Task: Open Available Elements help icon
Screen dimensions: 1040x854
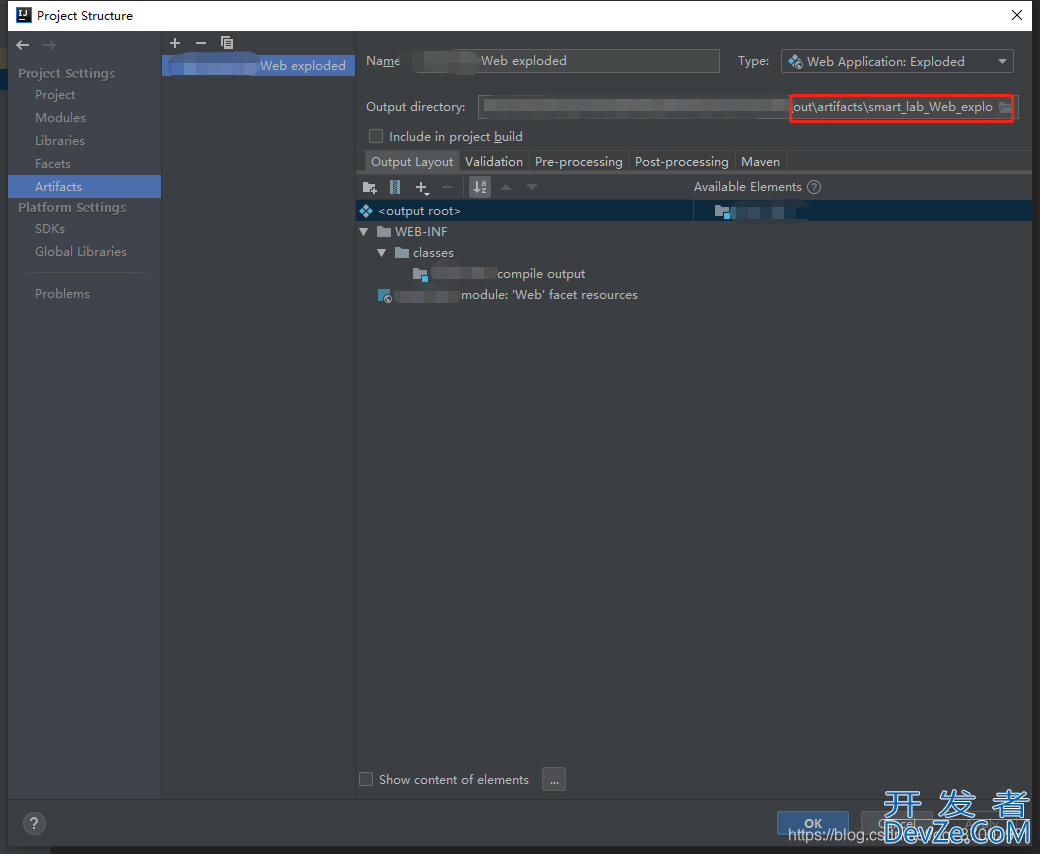Action: [814, 187]
